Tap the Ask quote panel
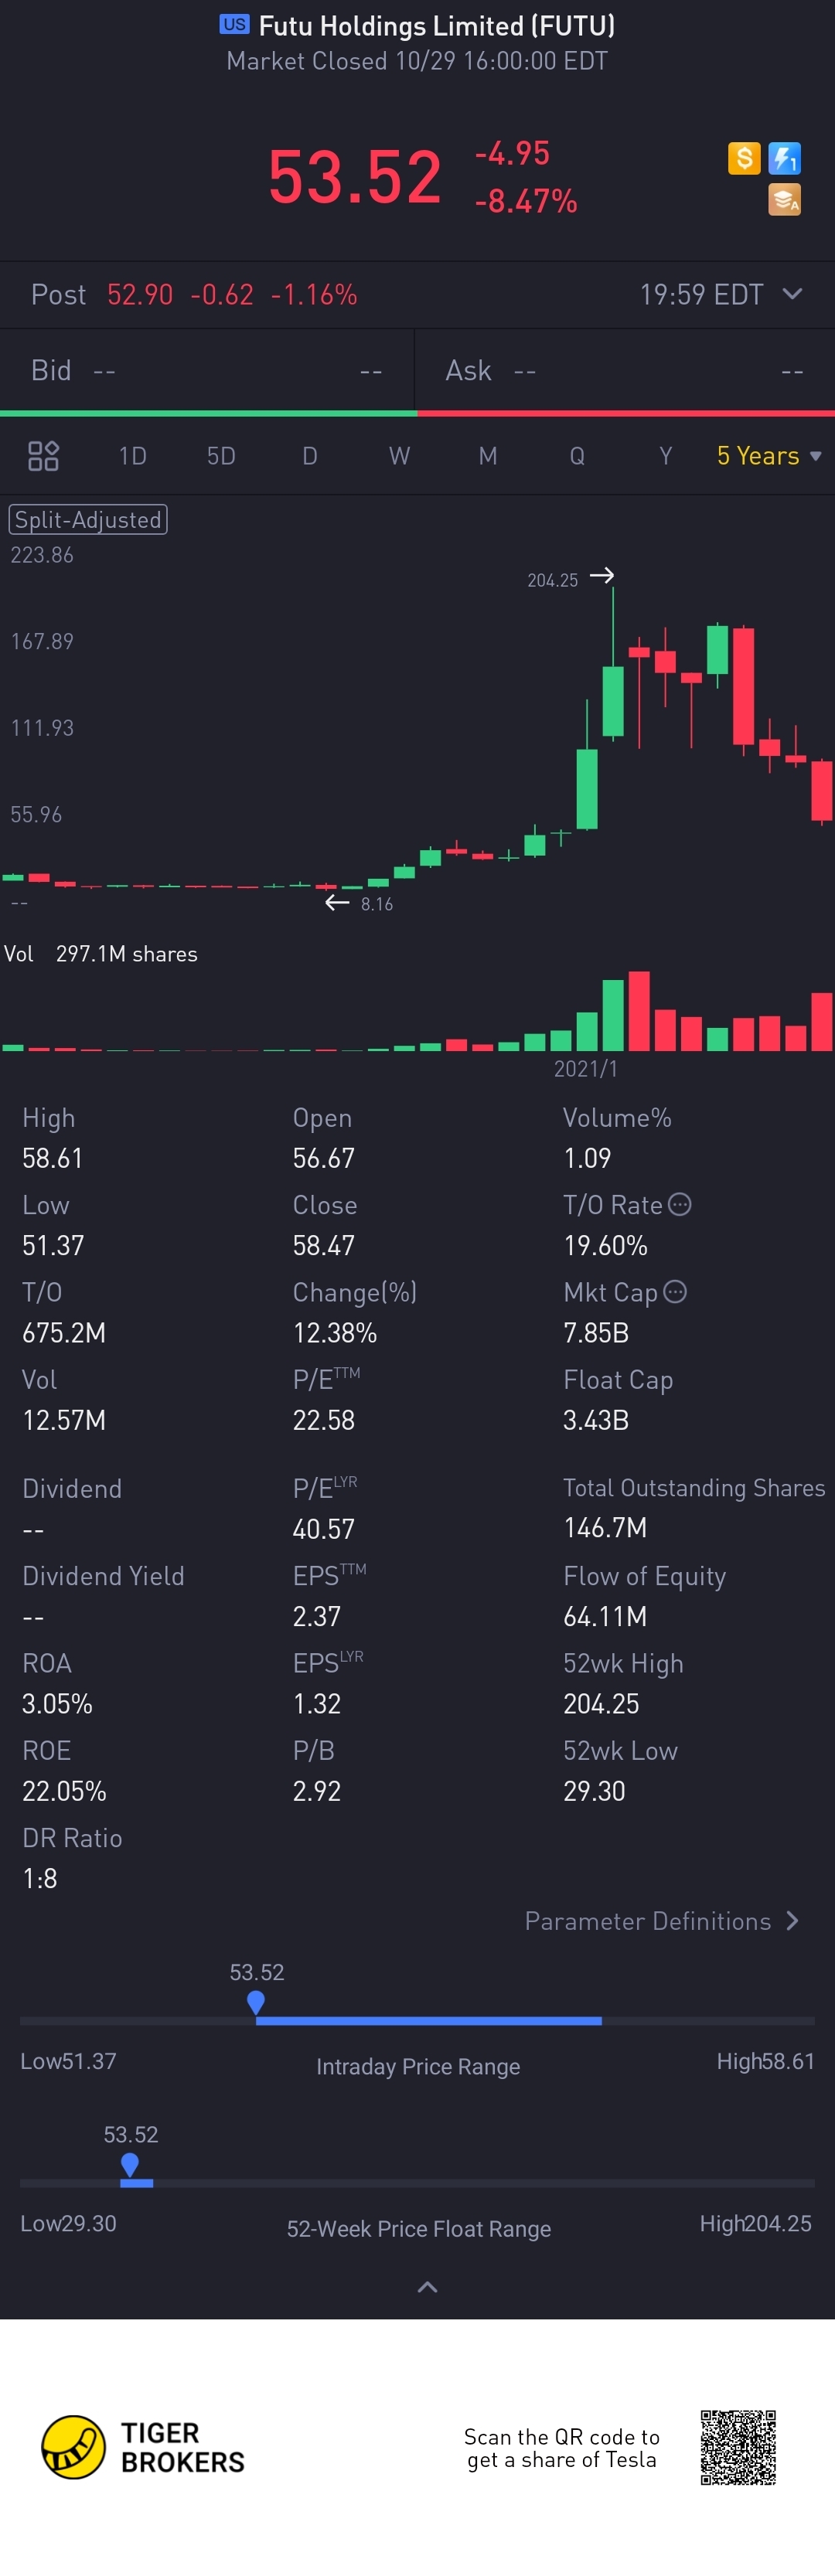 625,371
